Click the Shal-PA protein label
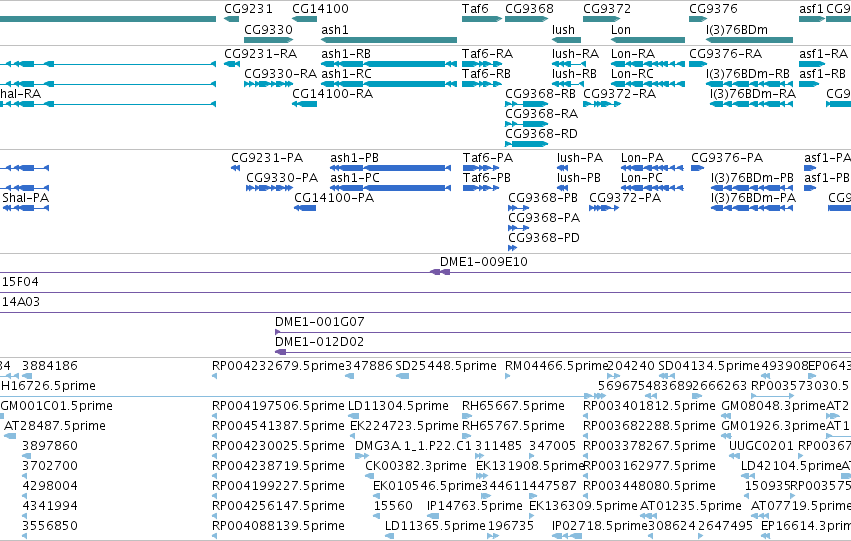 [26, 198]
